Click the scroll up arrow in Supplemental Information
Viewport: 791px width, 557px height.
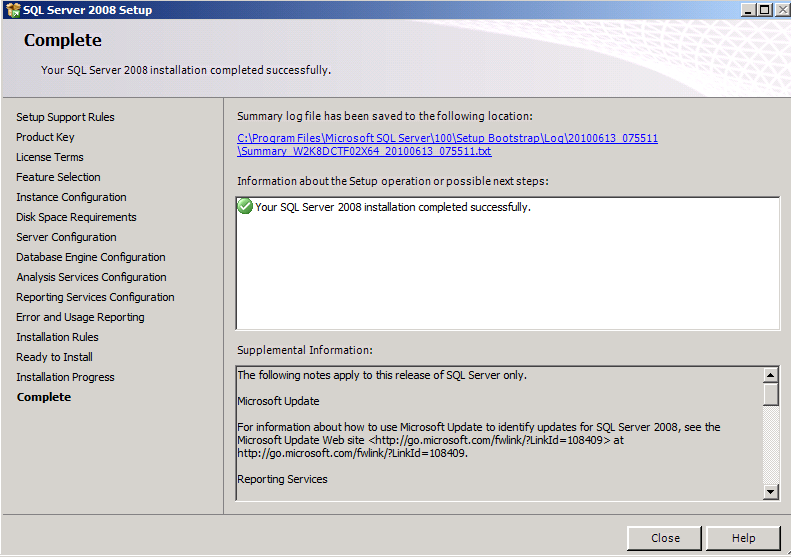pyautogui.click(x=770, y=375)
